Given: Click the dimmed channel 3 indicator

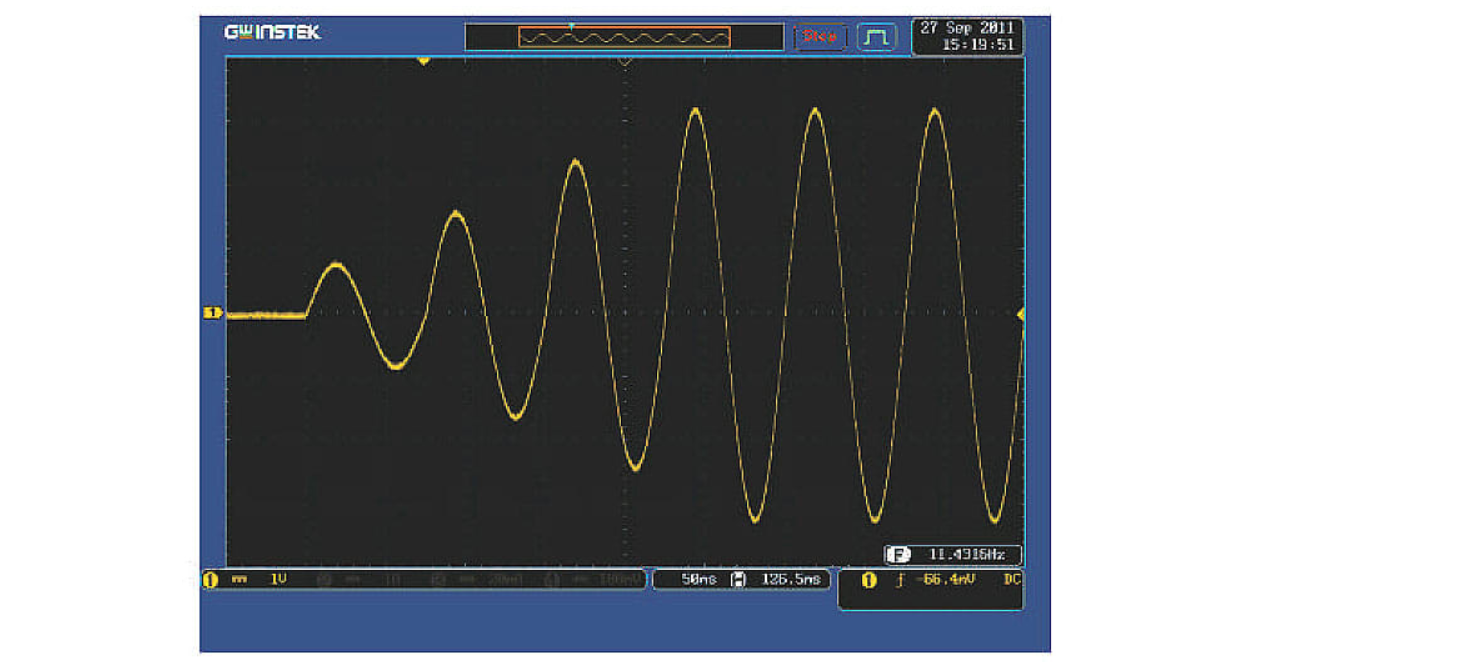Looking at the screenshot, I should 439,579.
